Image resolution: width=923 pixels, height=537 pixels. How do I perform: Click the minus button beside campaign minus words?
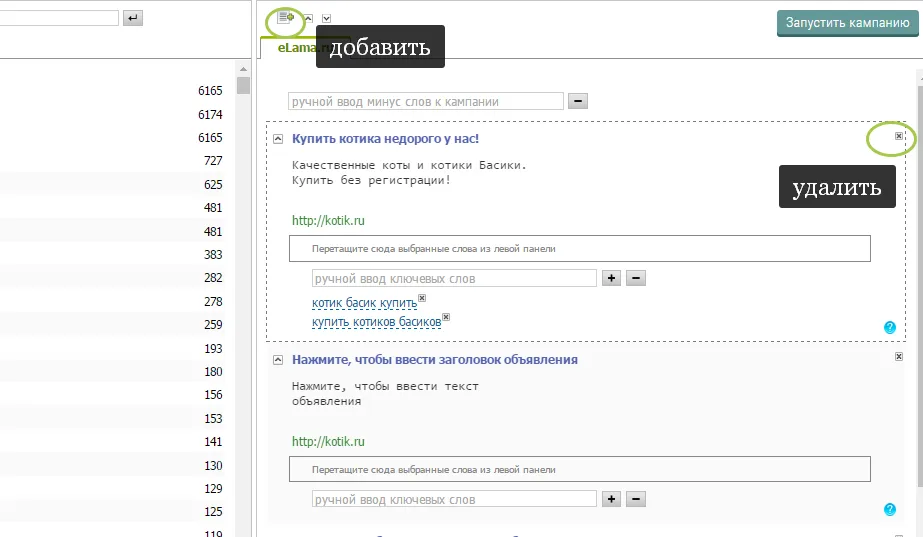pos(577,101)
